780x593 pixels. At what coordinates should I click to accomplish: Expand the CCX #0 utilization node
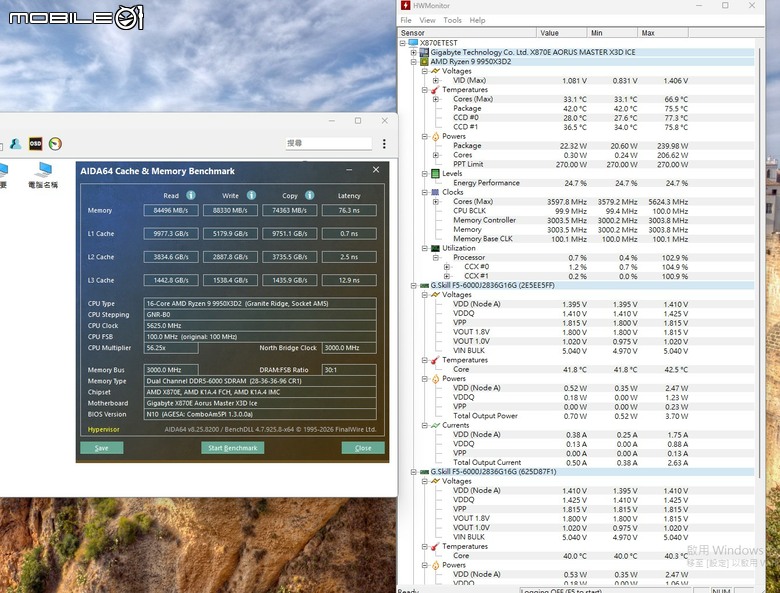[446, 267]
